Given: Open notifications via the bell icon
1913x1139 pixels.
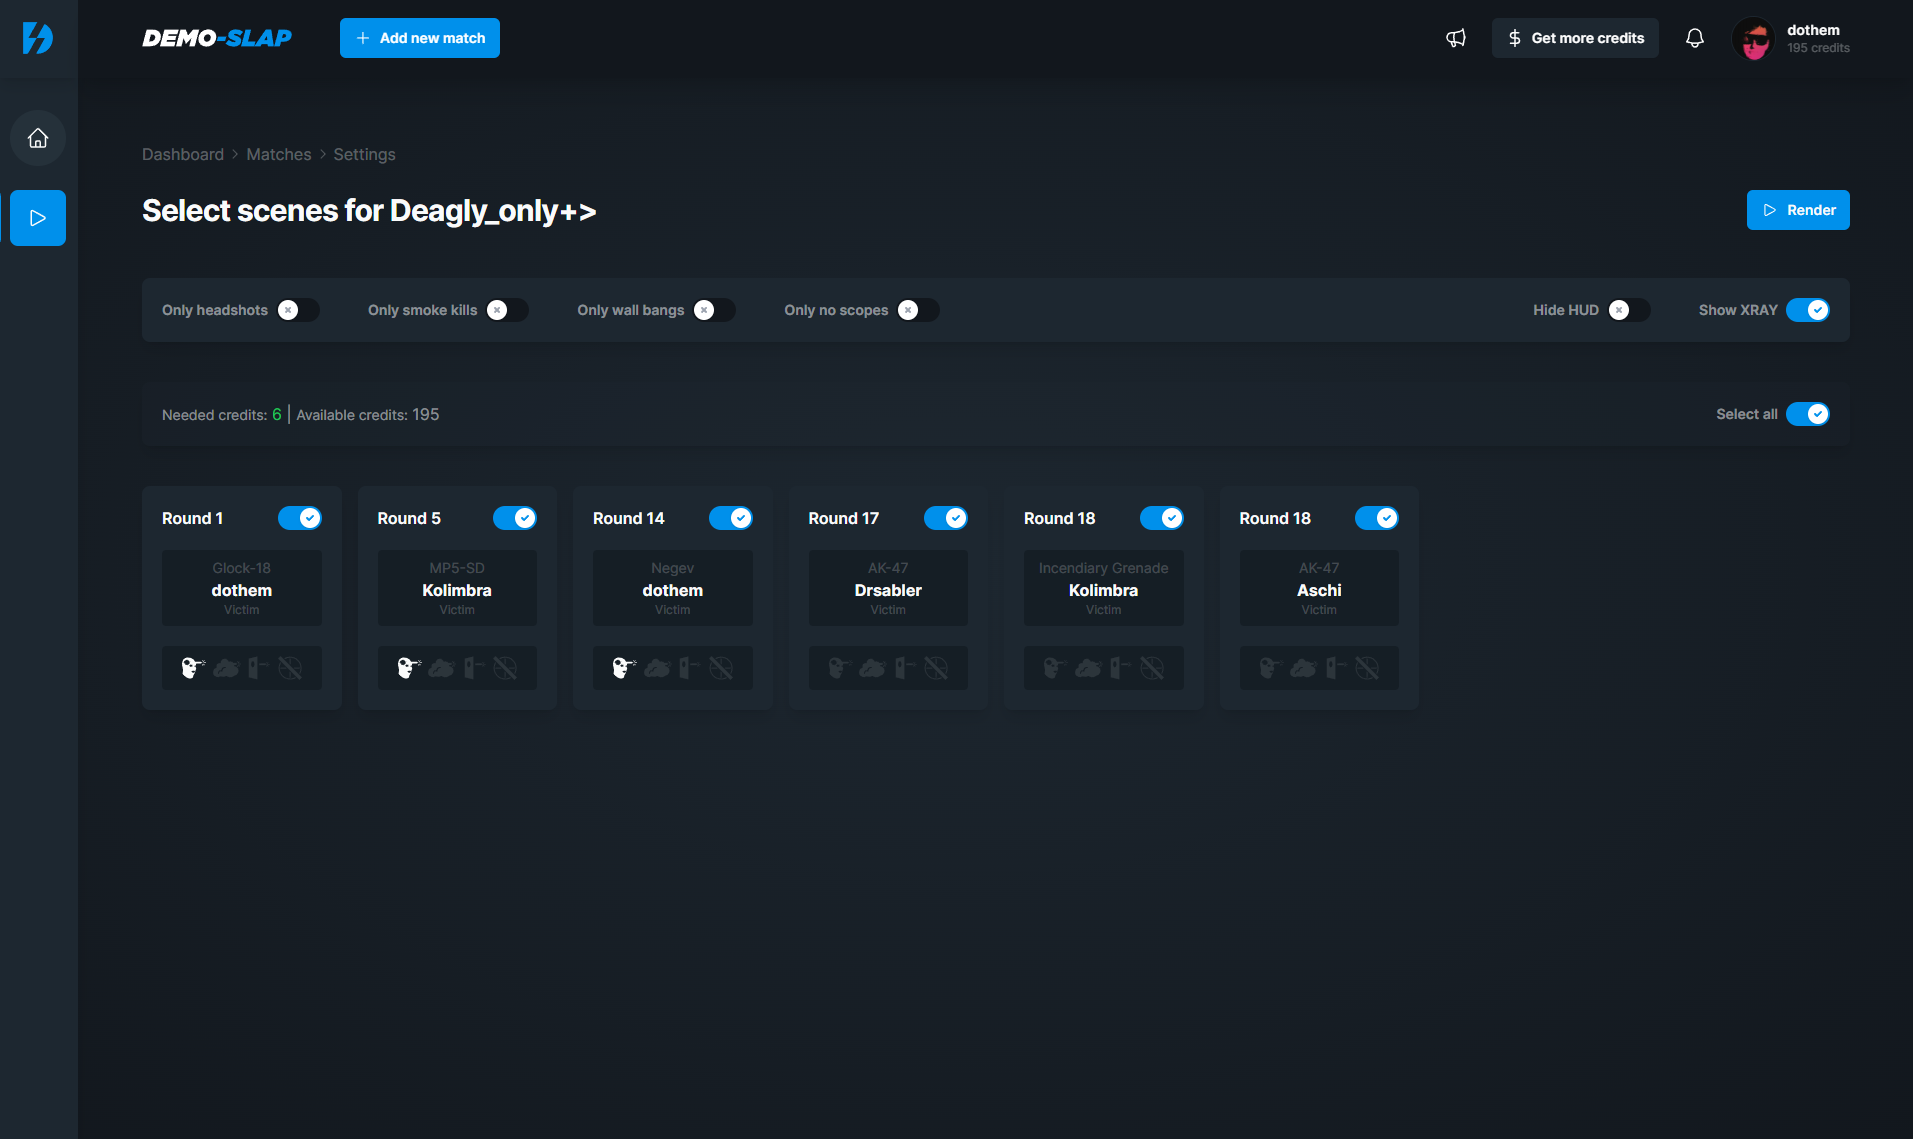Looking at the screenshot, I should [x=1694, y=38].
